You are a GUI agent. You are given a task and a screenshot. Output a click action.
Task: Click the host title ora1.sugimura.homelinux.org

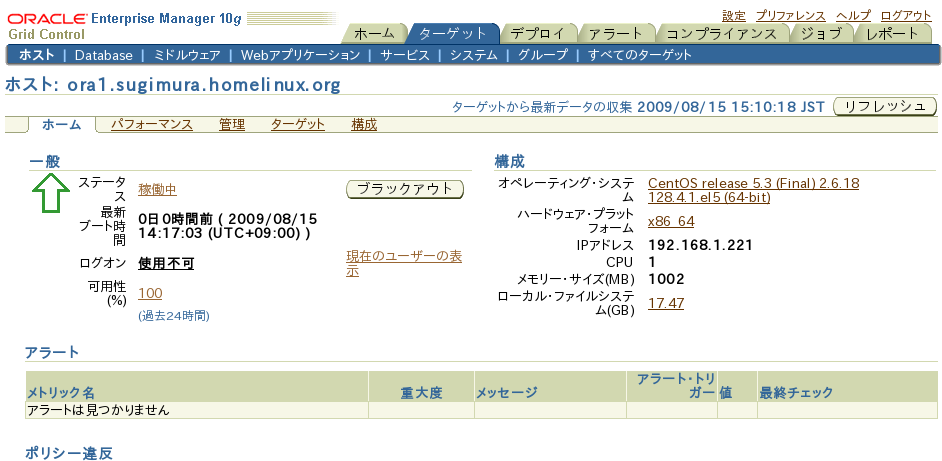[x=204, y=85]
